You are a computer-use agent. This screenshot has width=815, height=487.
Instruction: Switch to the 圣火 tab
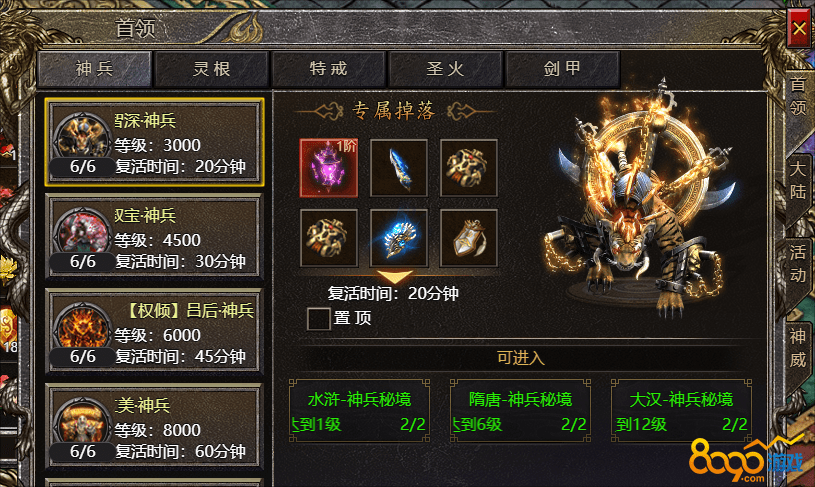coord(445,69)
